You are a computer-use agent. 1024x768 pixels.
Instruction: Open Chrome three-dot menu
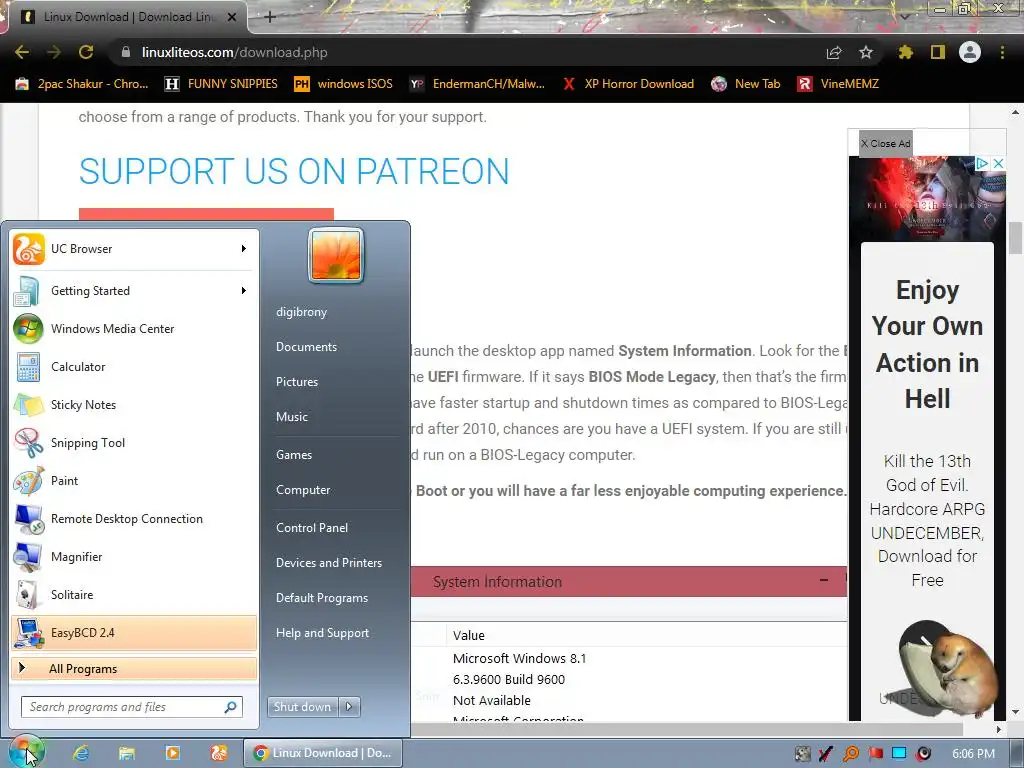pos(1002,52)
